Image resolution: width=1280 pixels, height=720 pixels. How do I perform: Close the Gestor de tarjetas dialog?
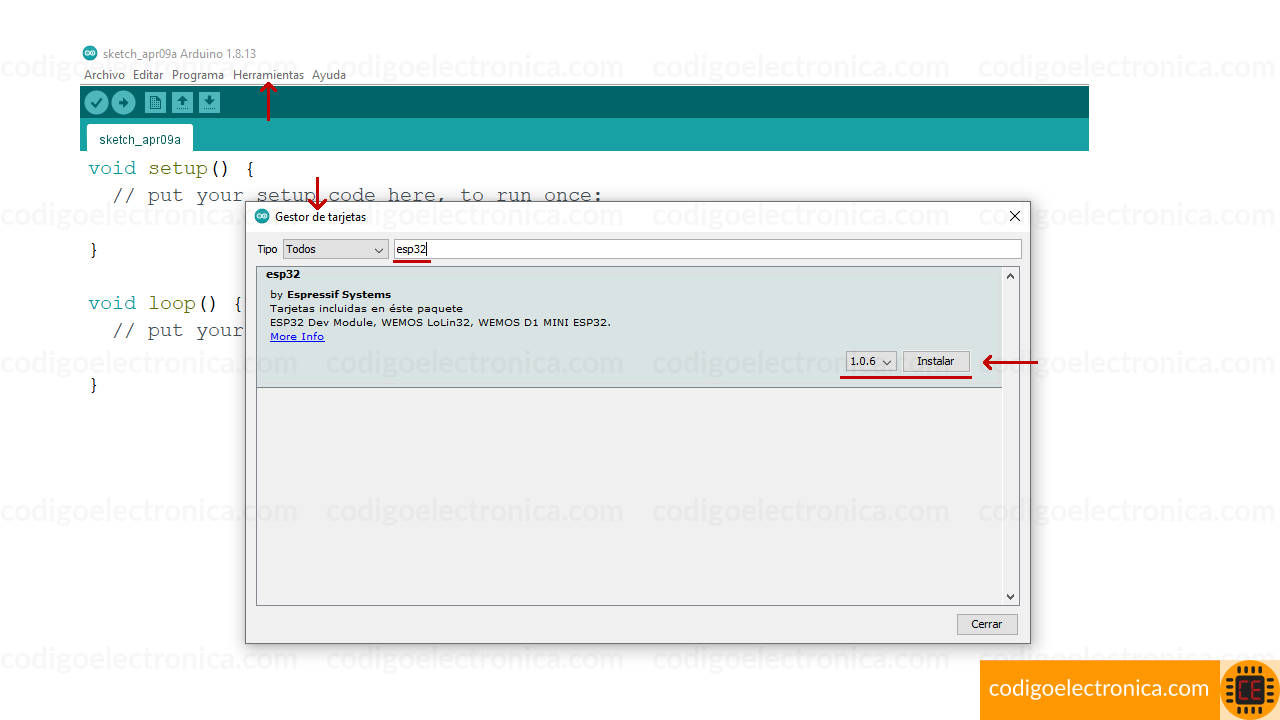click(1015, 216)
